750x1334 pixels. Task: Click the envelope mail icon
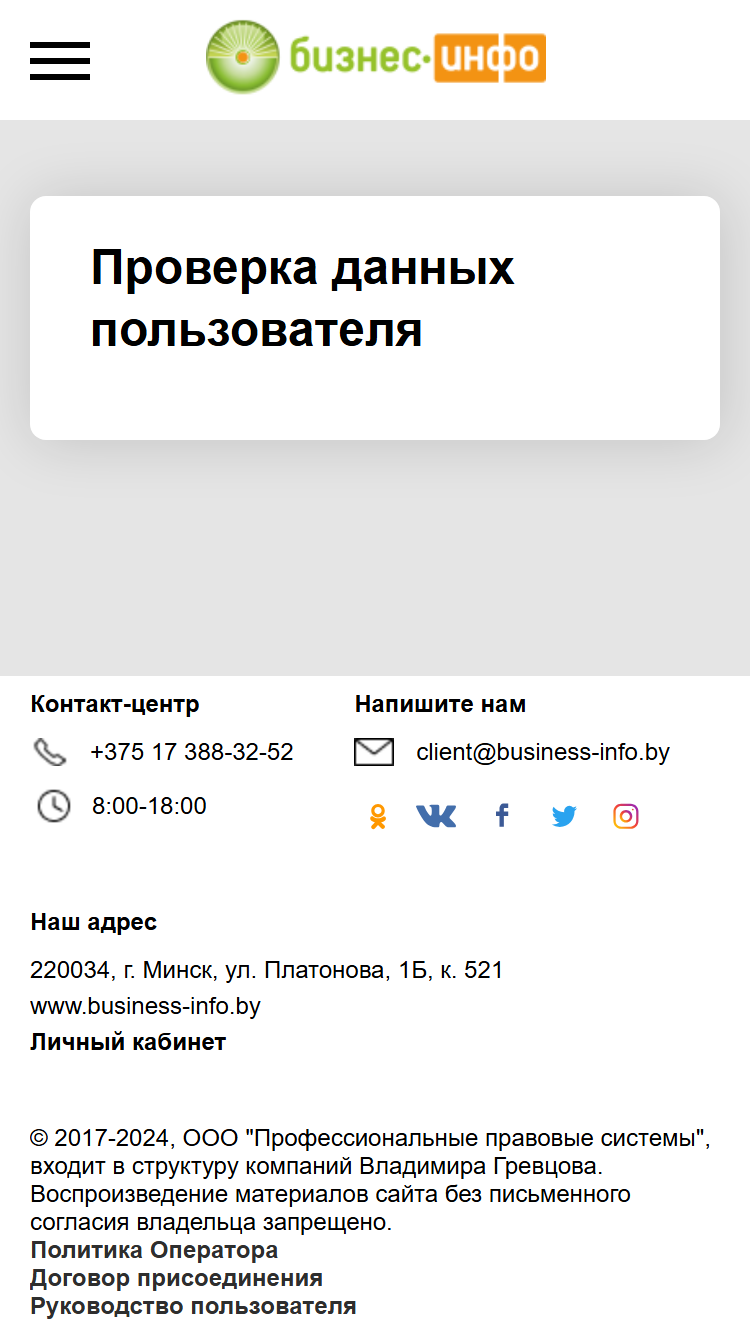[x=374, y=752]
